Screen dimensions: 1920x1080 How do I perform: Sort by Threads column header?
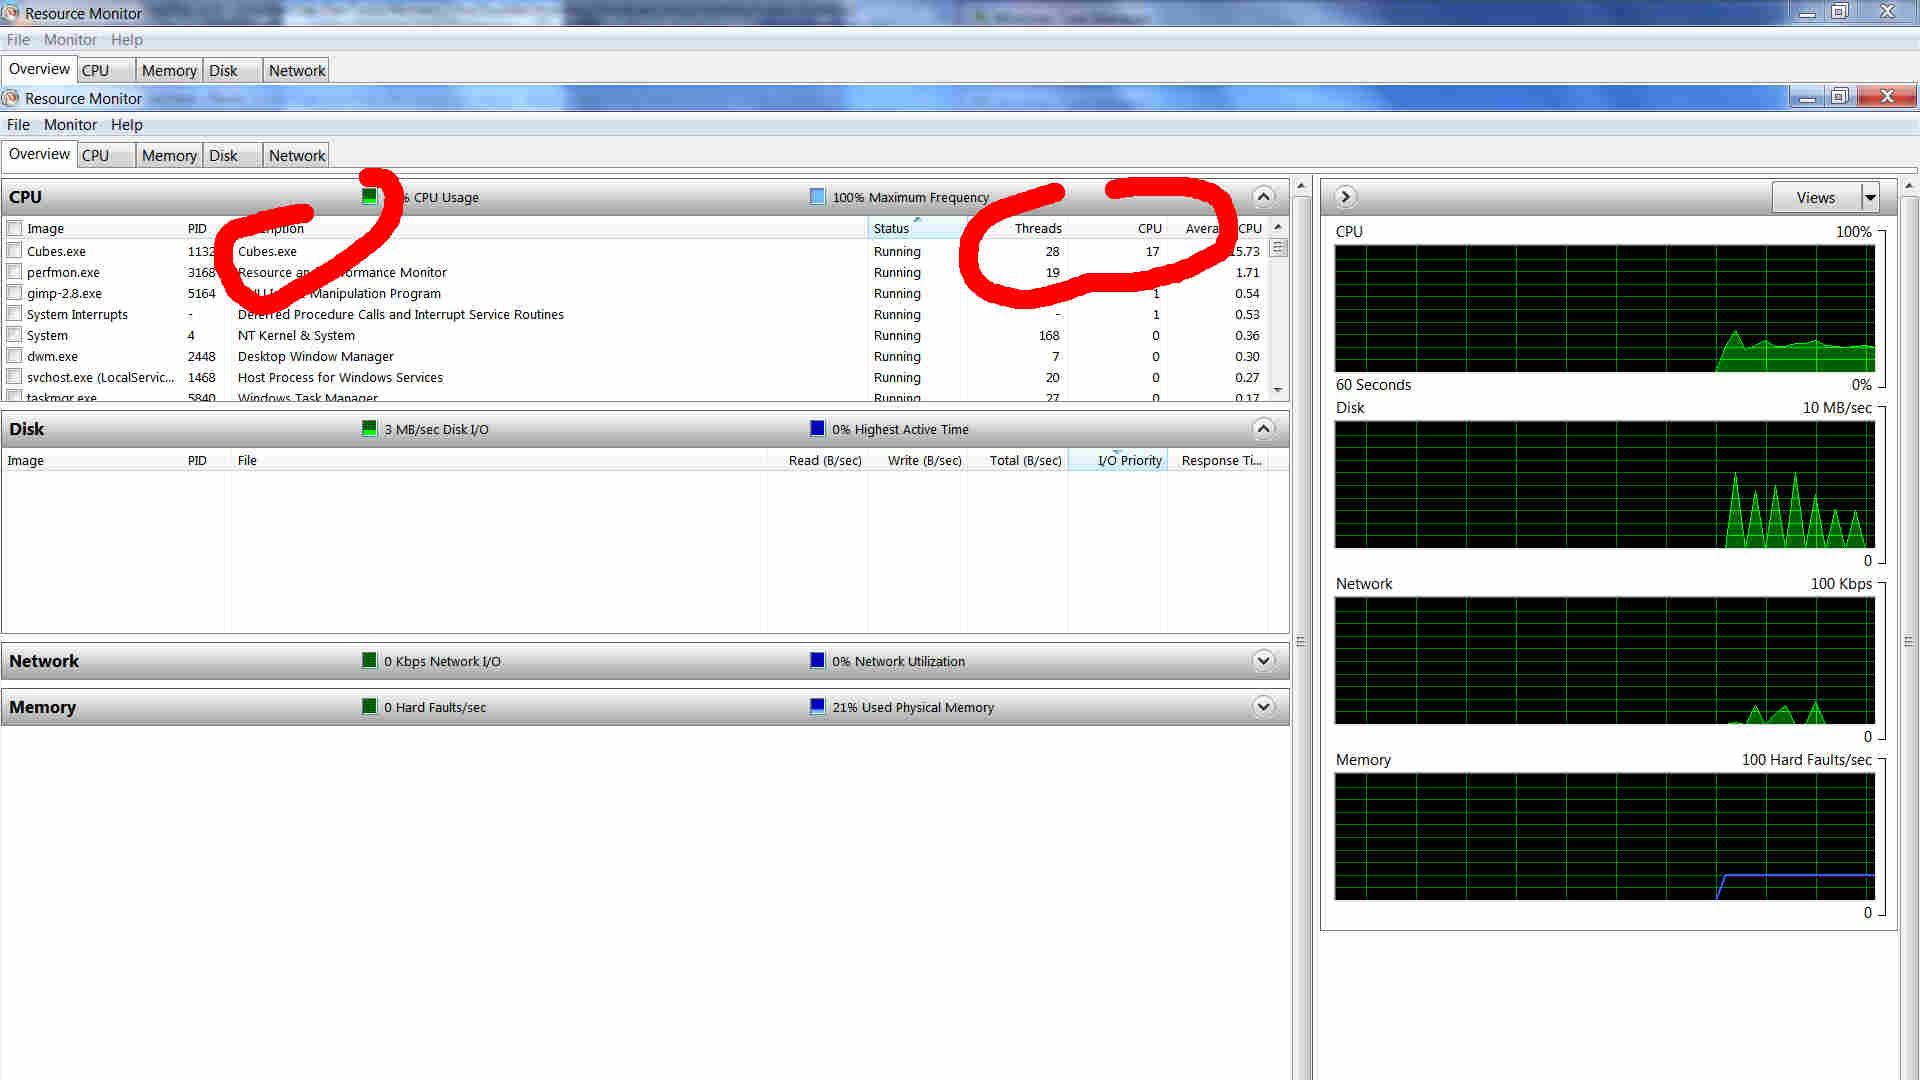(x=1037, y=228)
